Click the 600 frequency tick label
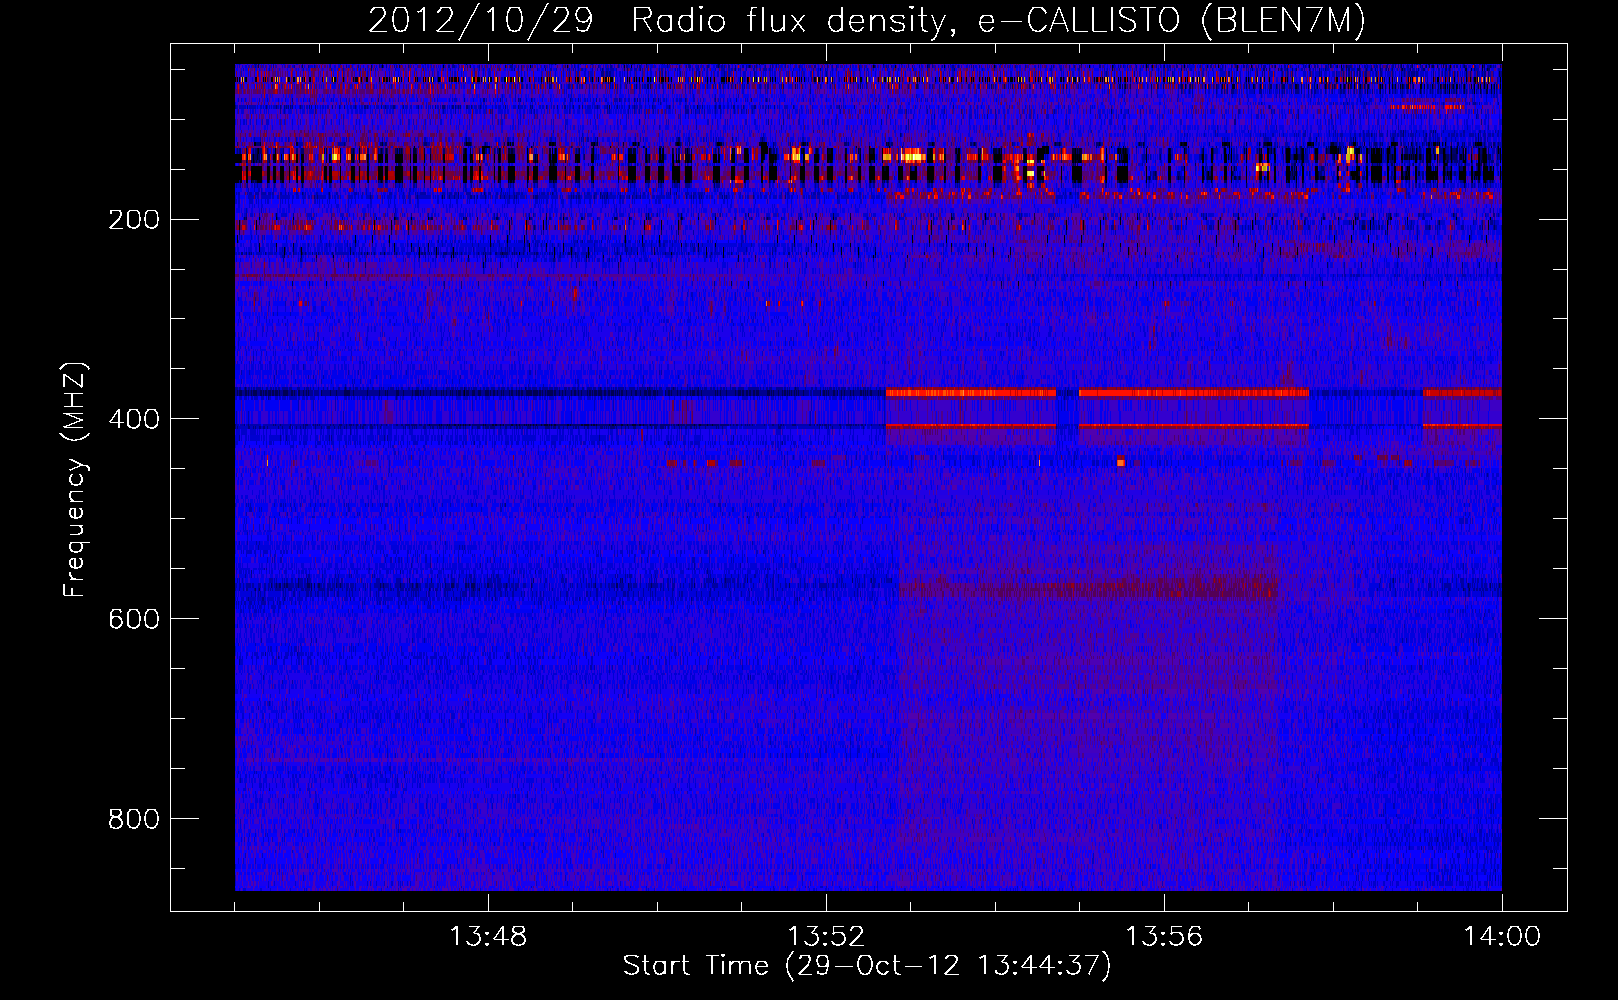1618x1000 pixels. click(134, 620)
